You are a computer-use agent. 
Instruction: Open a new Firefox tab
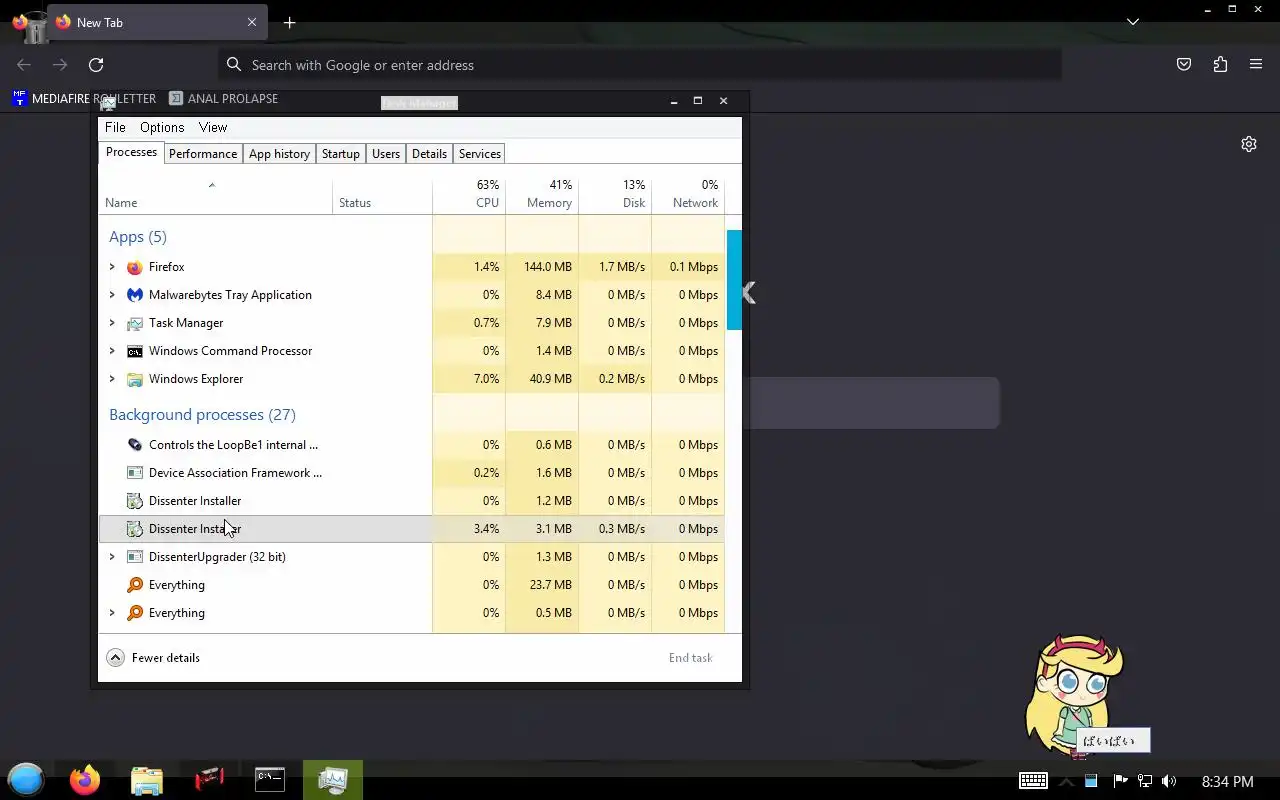[x=289, y=22]
